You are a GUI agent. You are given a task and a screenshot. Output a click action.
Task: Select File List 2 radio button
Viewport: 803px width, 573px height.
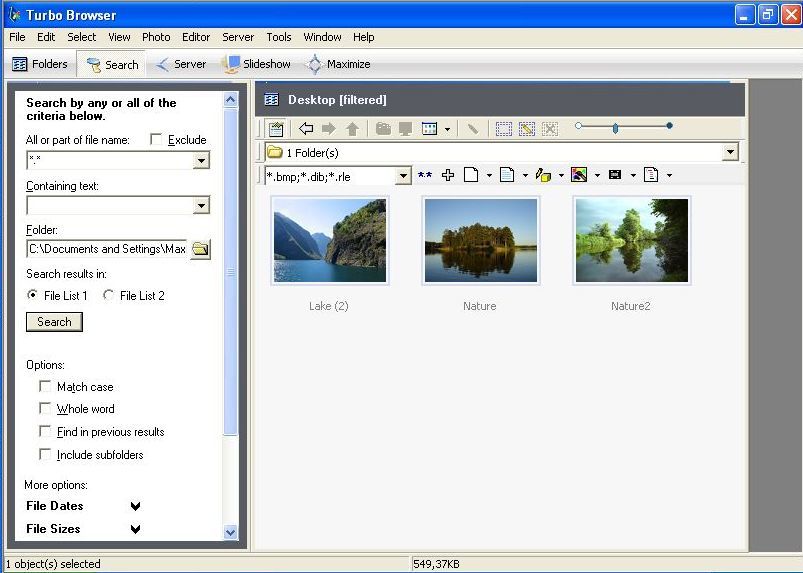(x=108, y=295)
